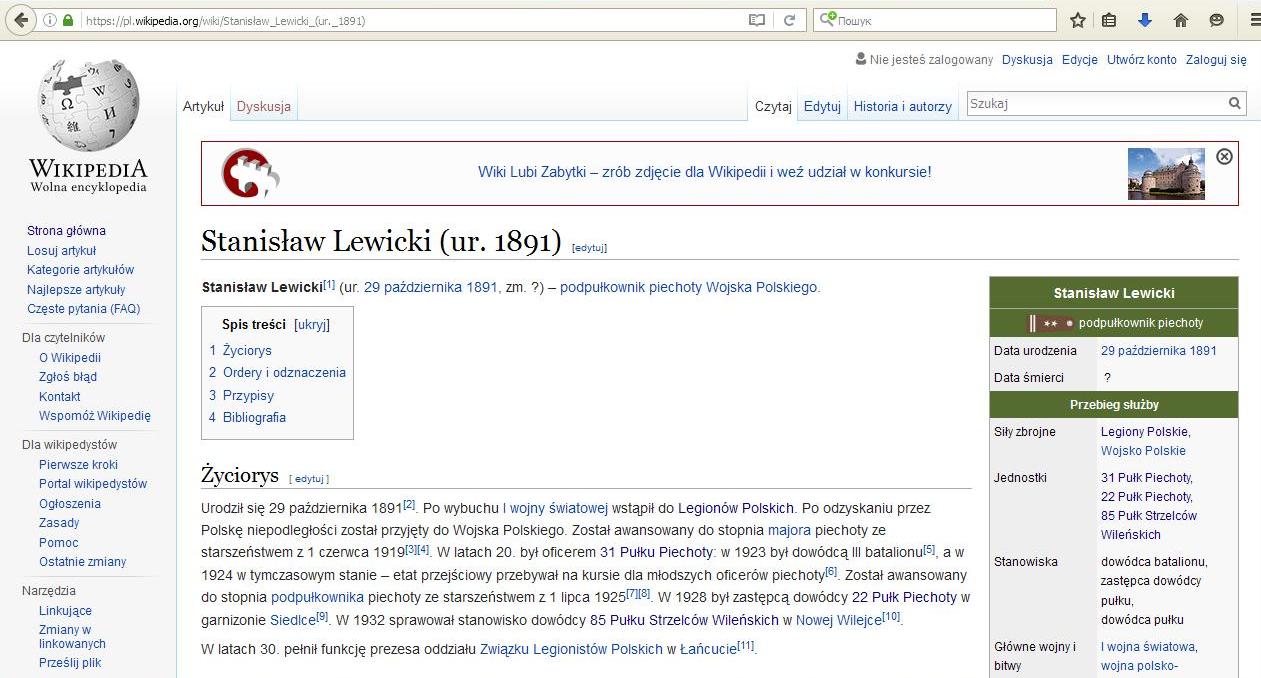Click Losuj artykuł in sidebar
This screenshot has width=1261, height=678.
tap(62, 250)
